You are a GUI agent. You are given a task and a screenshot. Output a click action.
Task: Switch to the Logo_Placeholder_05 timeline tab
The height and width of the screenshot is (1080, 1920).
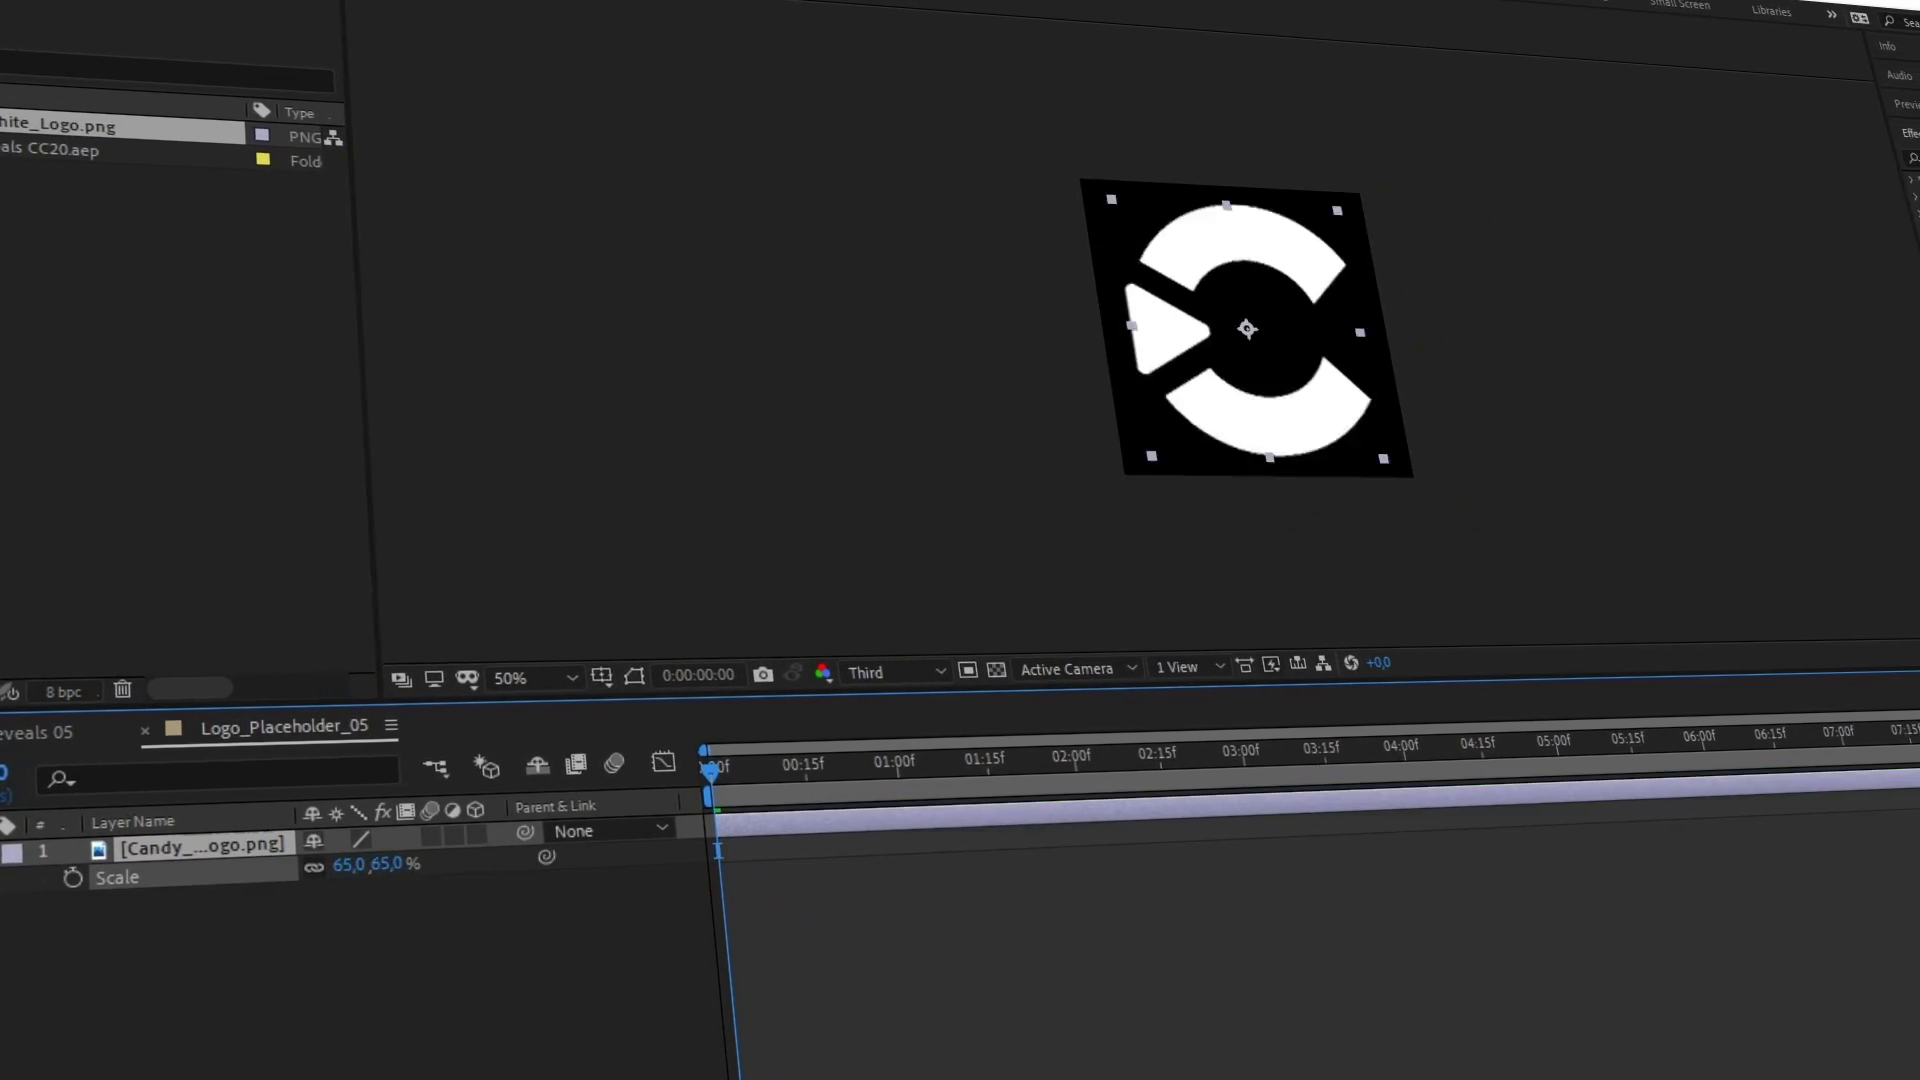[x=284, y=727]
